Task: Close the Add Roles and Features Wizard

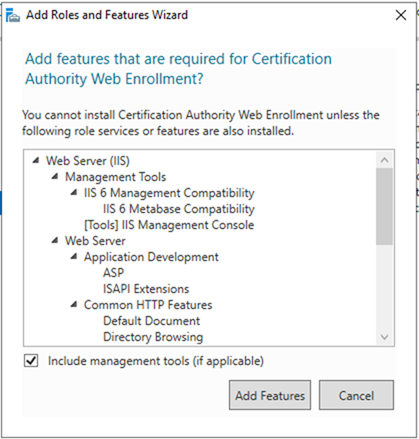Action: pos(401,15)
